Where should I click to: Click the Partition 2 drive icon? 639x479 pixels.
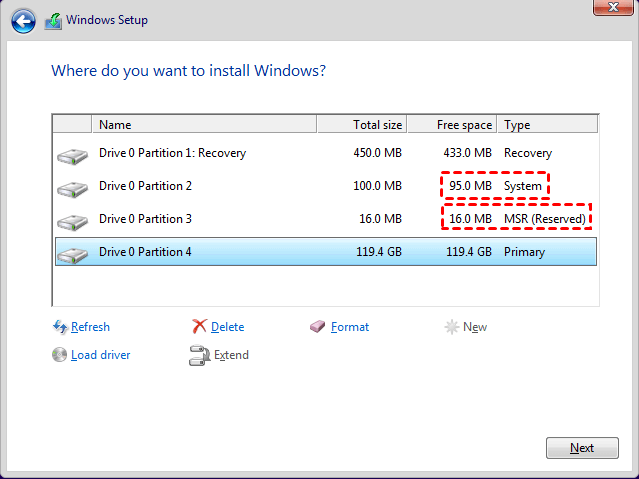click(73, 188)
